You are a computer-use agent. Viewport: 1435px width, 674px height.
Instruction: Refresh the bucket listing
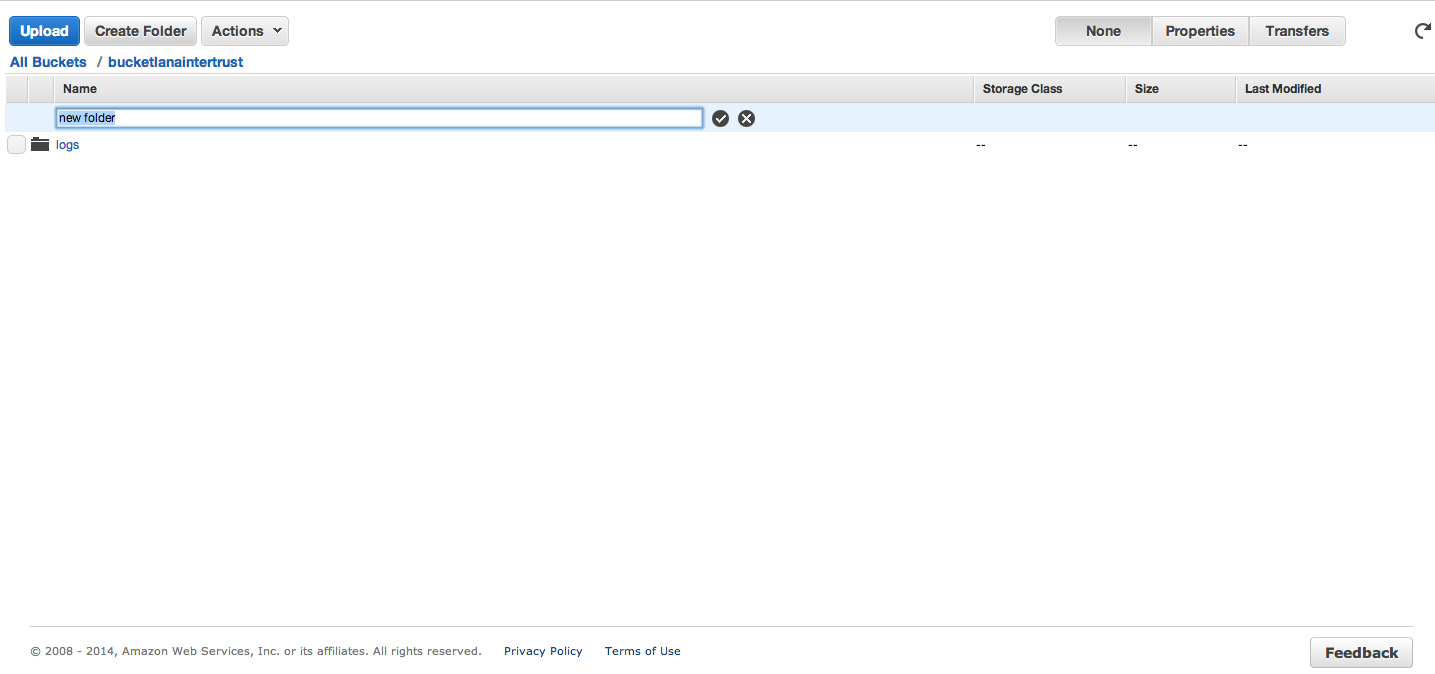[1422, 31]
